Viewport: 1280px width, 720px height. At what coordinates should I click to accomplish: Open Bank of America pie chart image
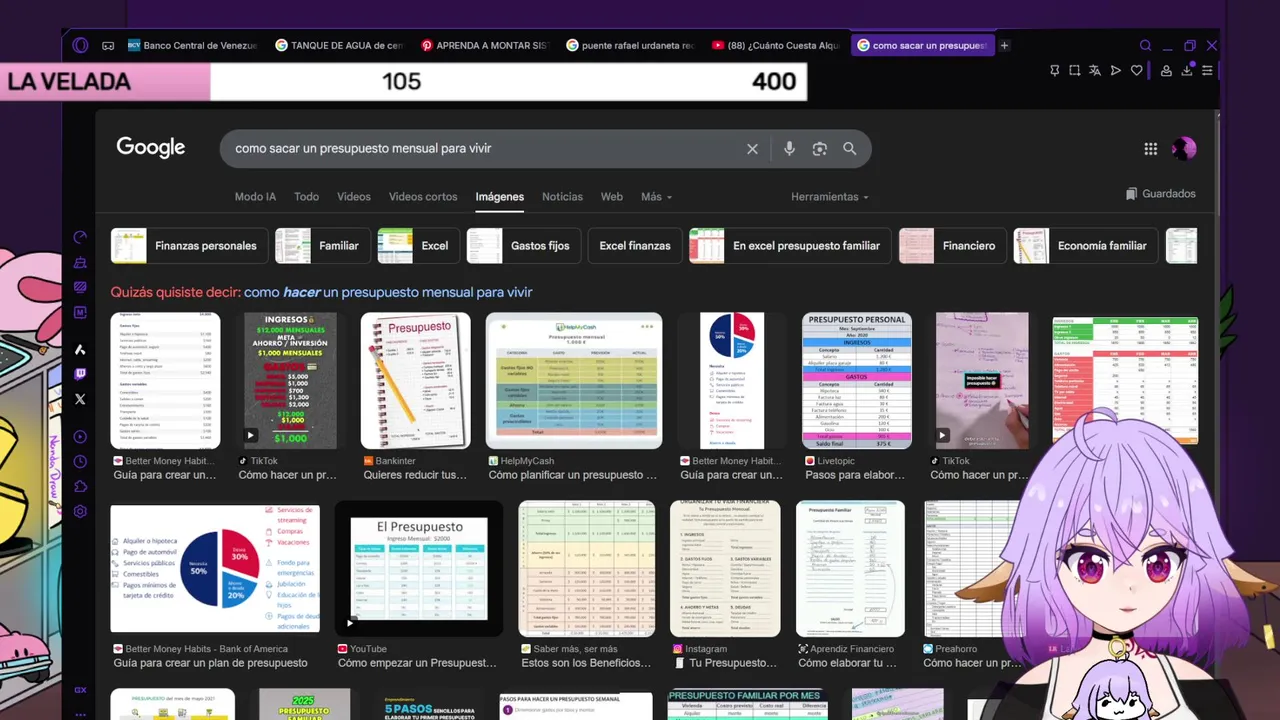pyautogui.click(x=215, y=569)
